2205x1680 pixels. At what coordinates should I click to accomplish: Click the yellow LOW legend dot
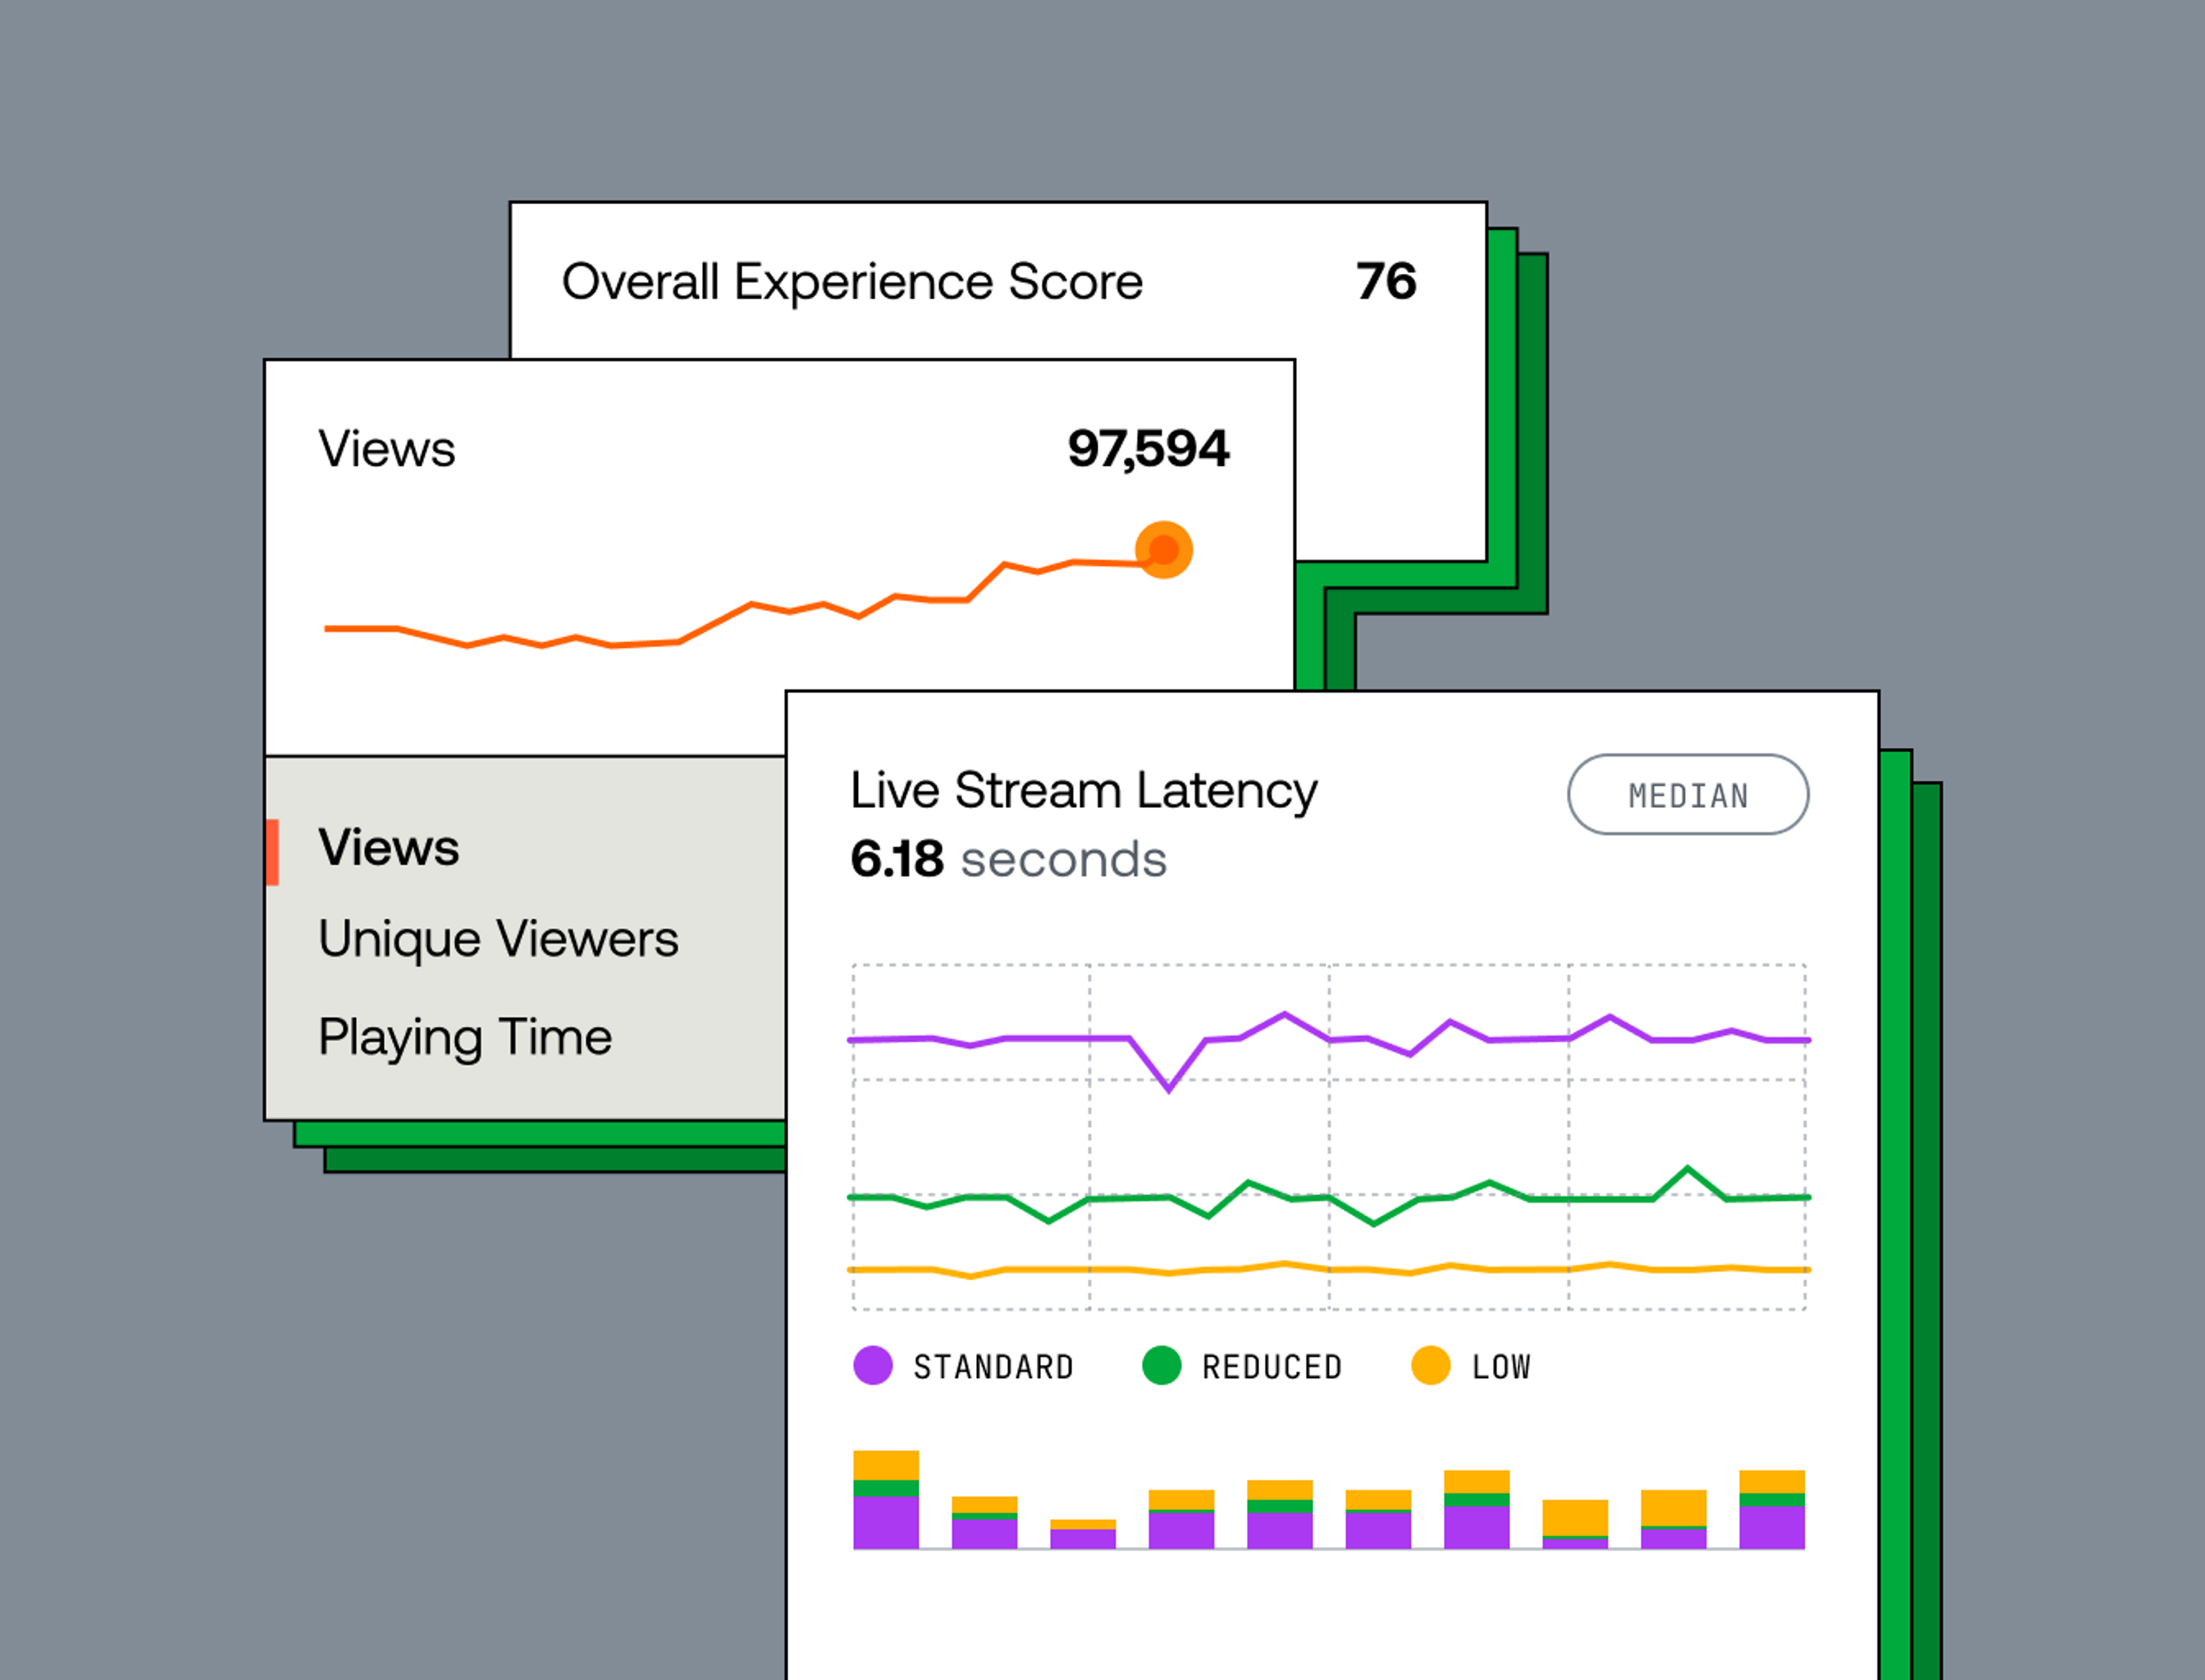(x=1430, y=1366)
